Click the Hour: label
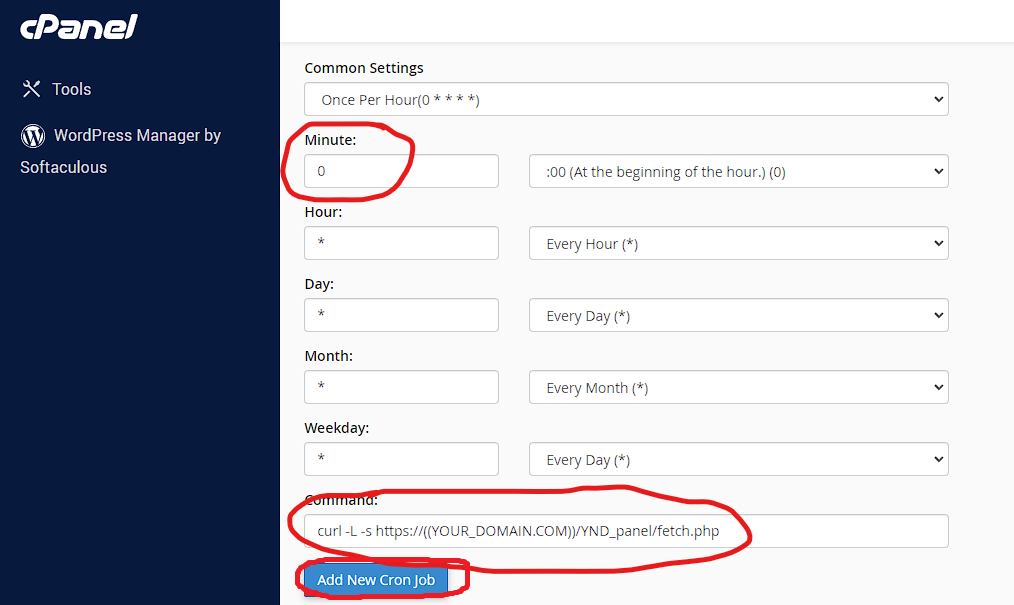The image size is (1014, 605). pos(323,212)
